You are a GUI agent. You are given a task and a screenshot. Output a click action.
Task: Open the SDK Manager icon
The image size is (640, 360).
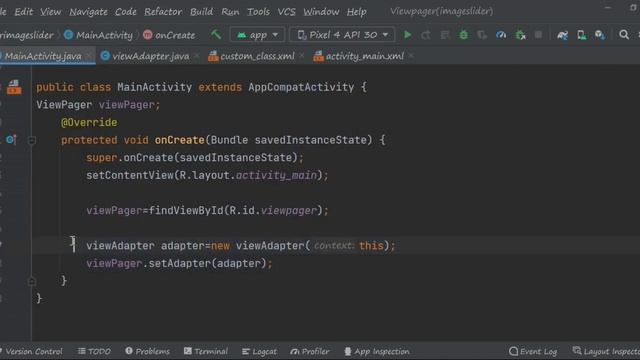600,35
